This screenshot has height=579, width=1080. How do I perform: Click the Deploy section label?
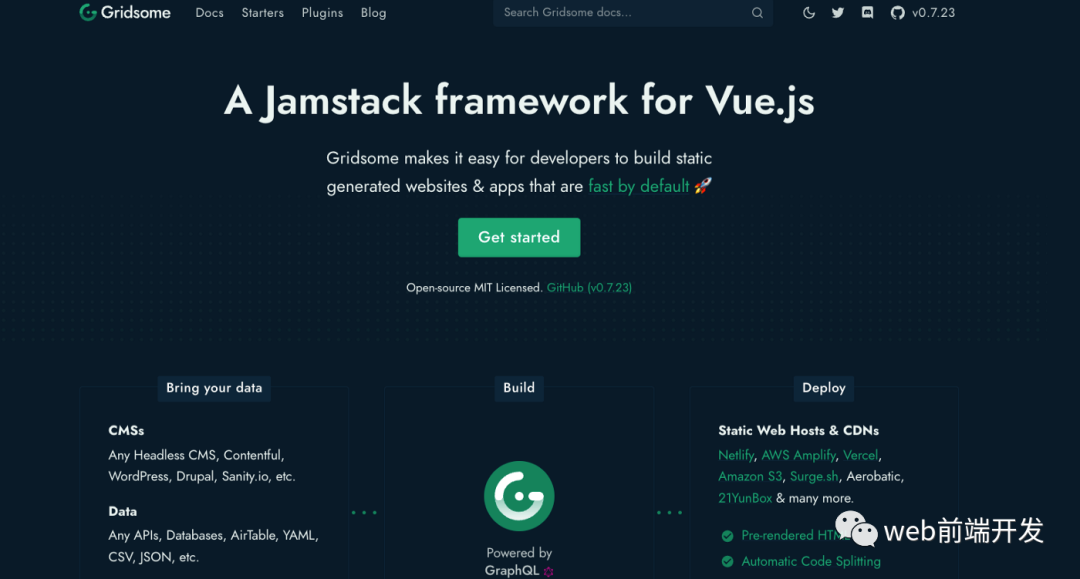pos(824,388)
